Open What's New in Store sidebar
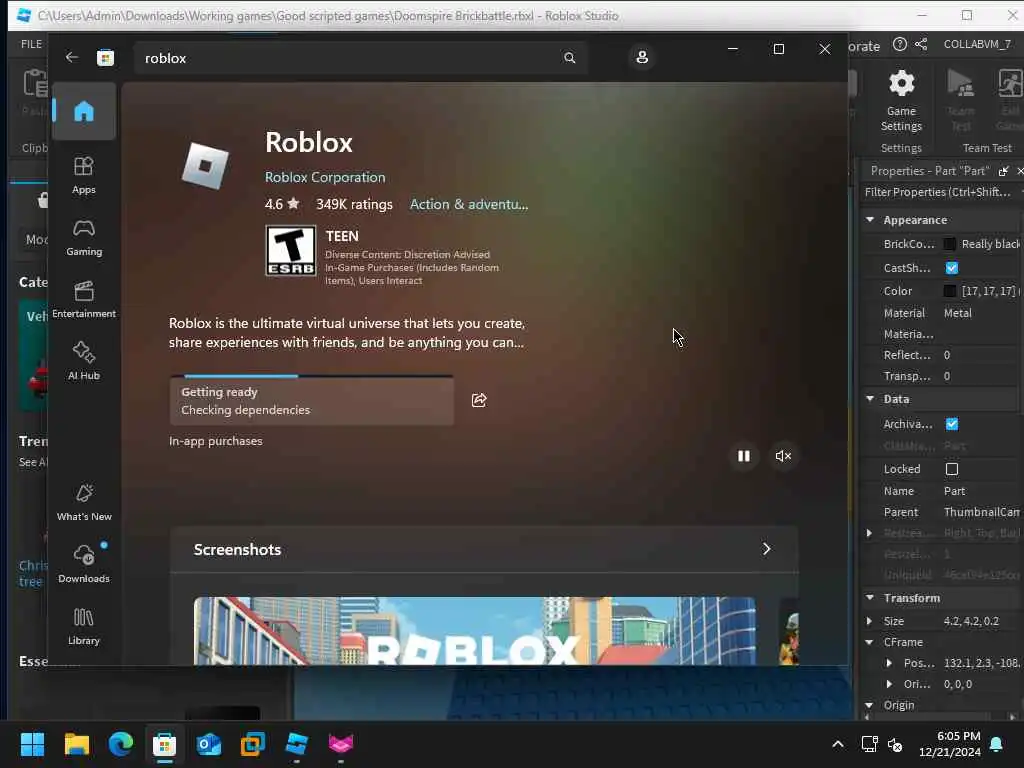Screen dimensions: 1024x768 click(84, 502)
